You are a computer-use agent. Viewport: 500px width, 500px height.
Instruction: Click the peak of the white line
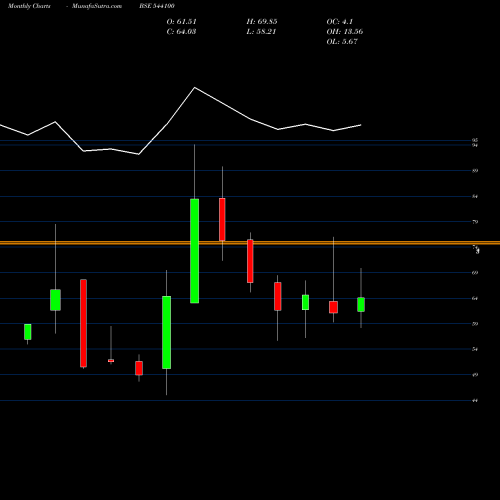[195, 88]
